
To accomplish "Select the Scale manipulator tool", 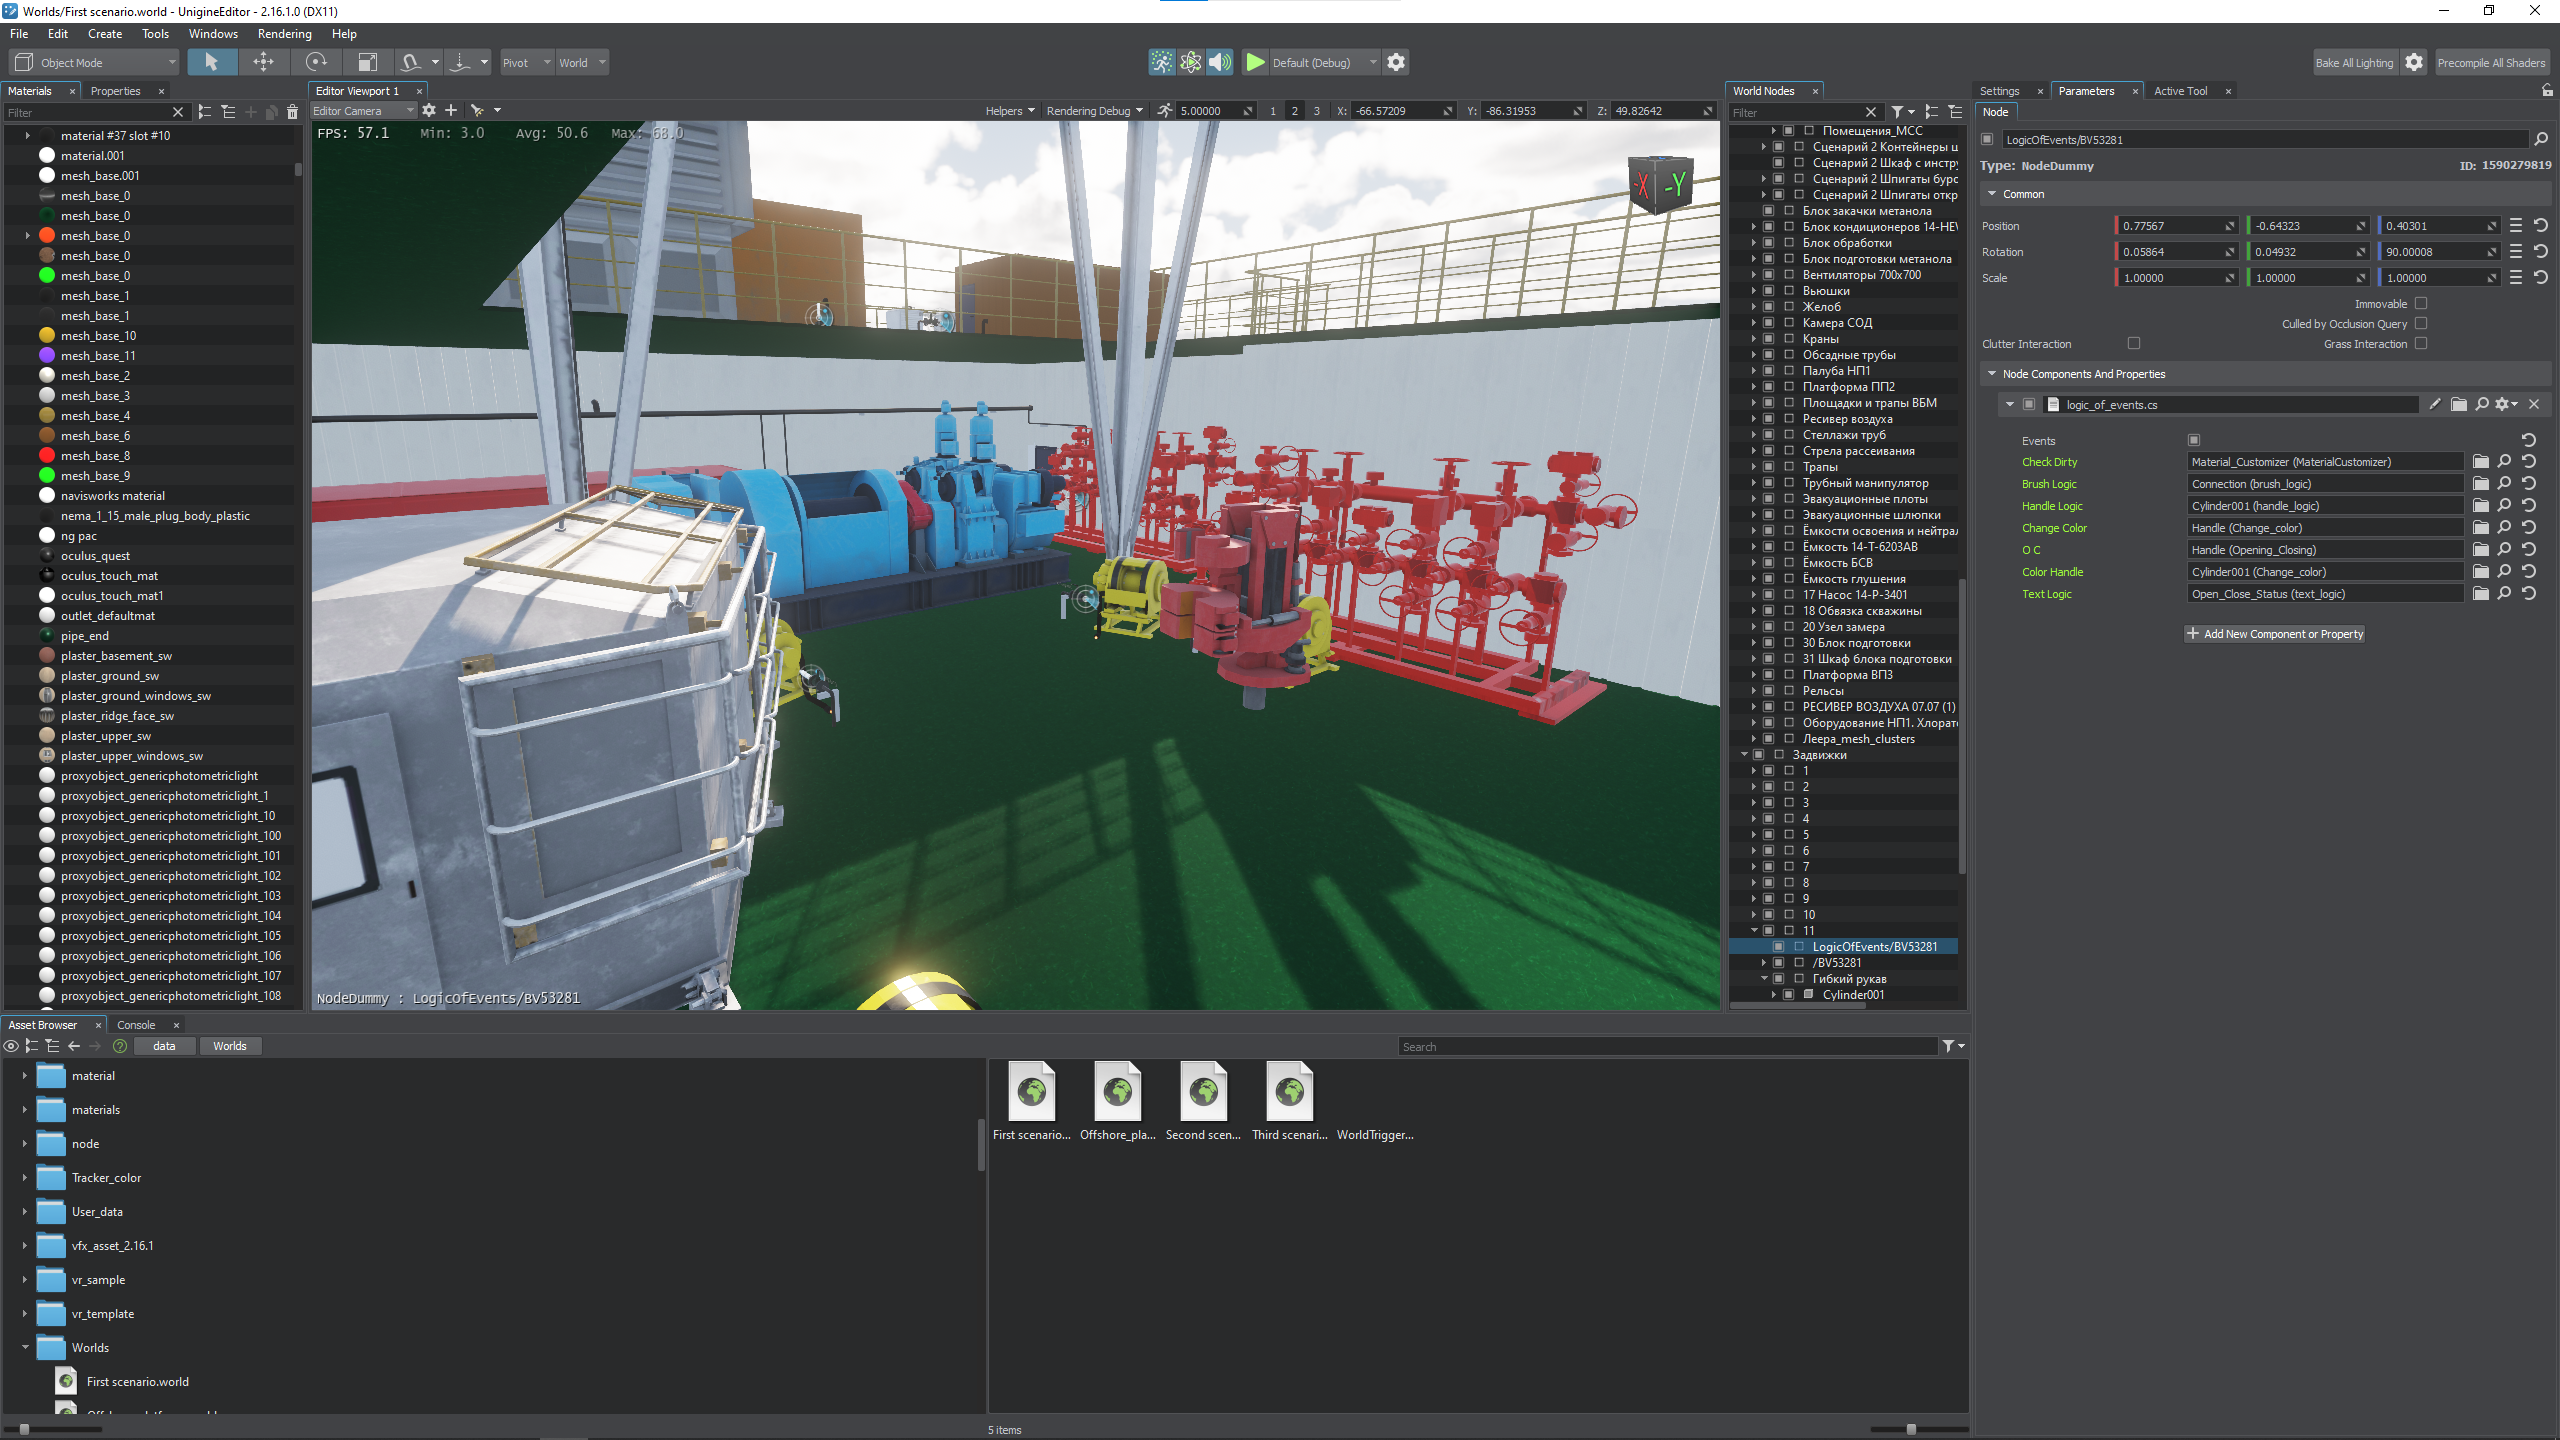I will [368, 62].
